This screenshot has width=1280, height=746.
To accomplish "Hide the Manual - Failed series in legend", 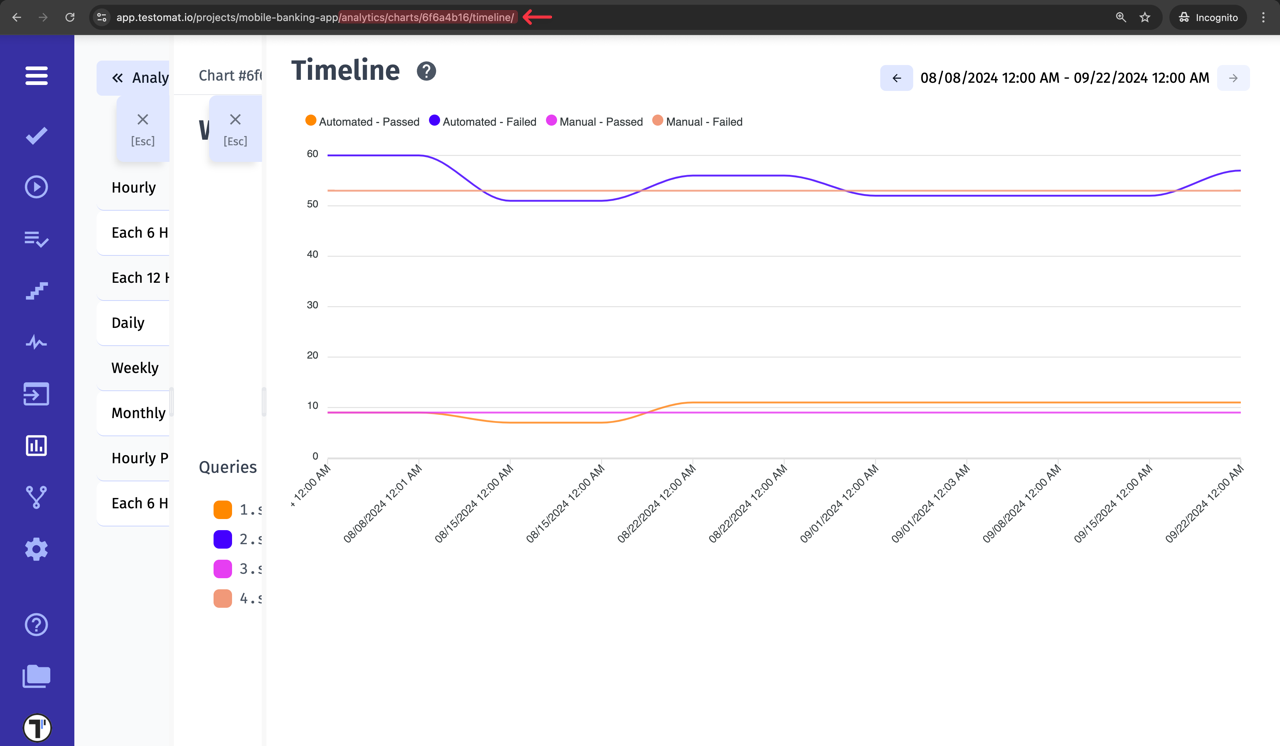I will click(x=697, y=121).
